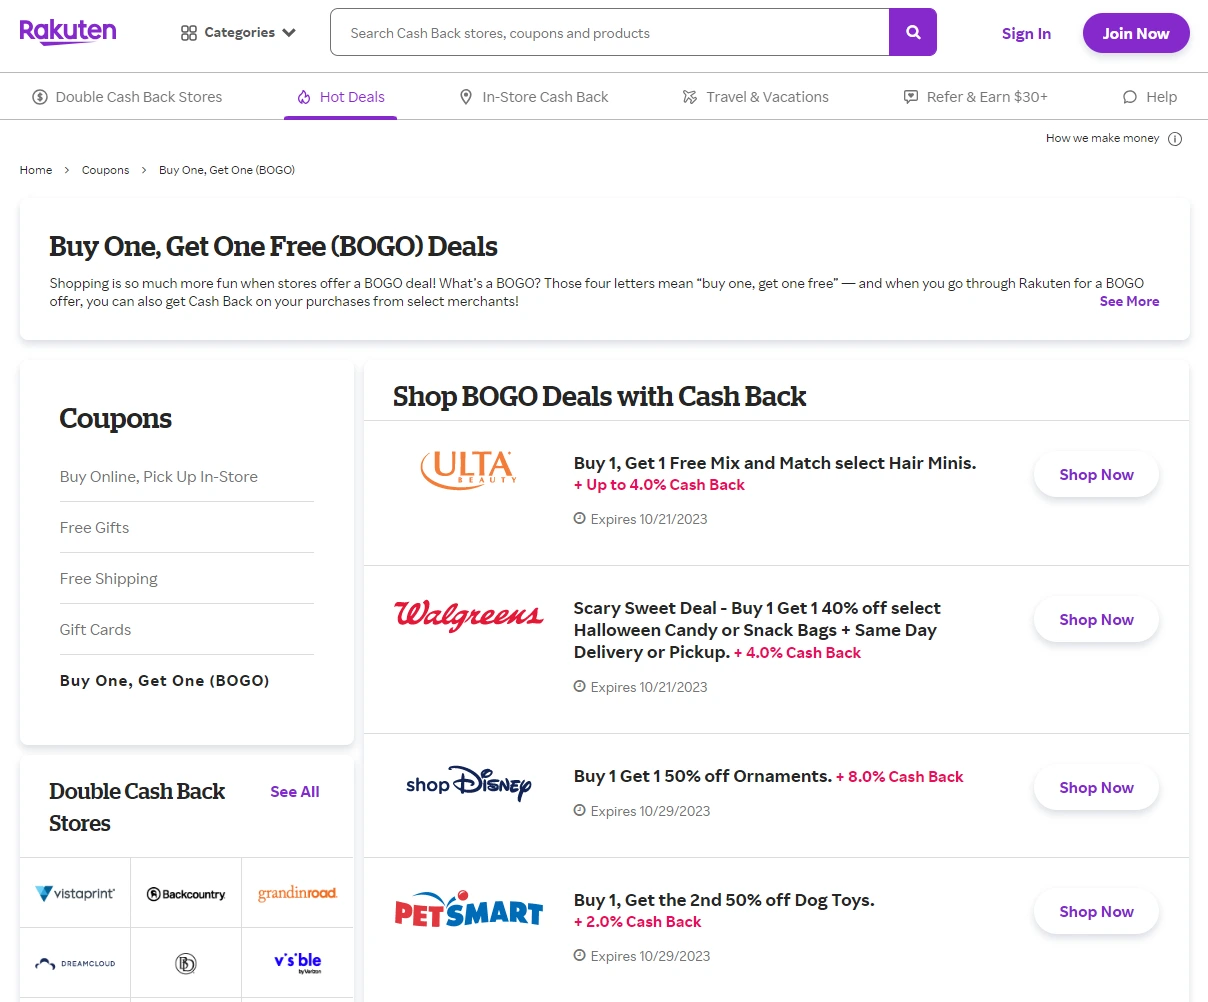Click the clock icon on PetSmart expiry

click(x=579, y=955)
